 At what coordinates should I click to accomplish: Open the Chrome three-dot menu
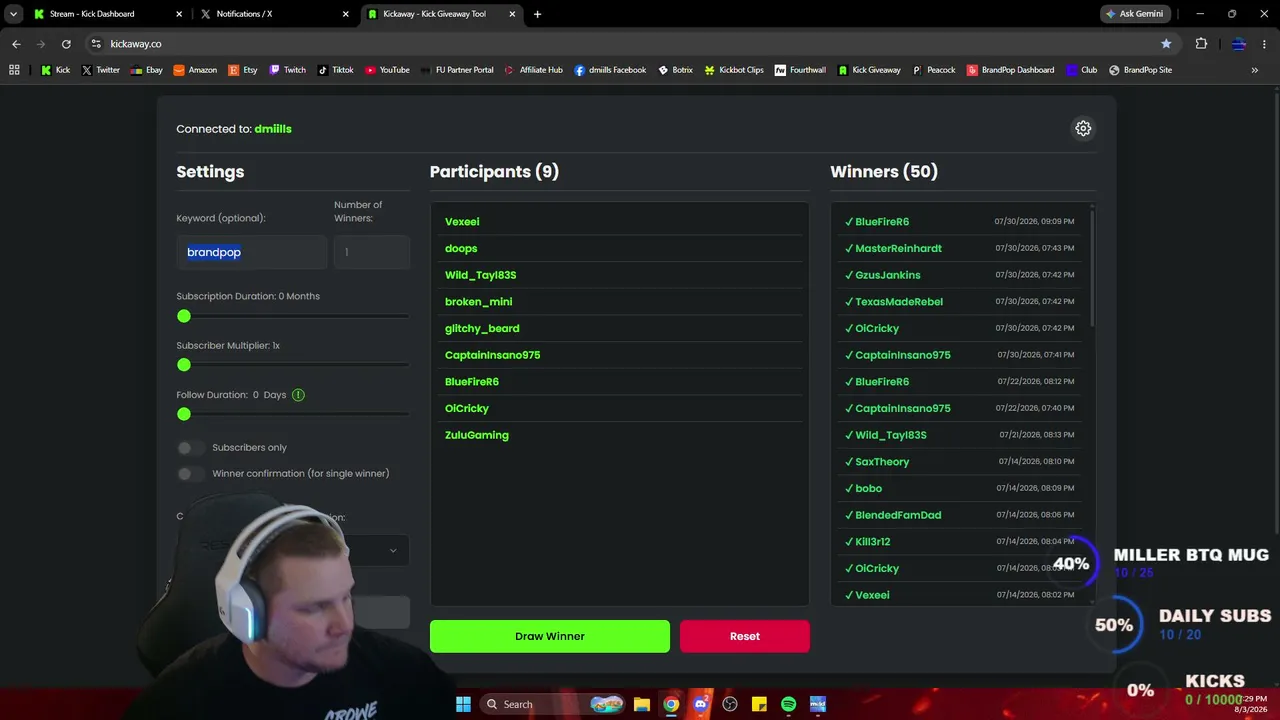click(1263, 44)
